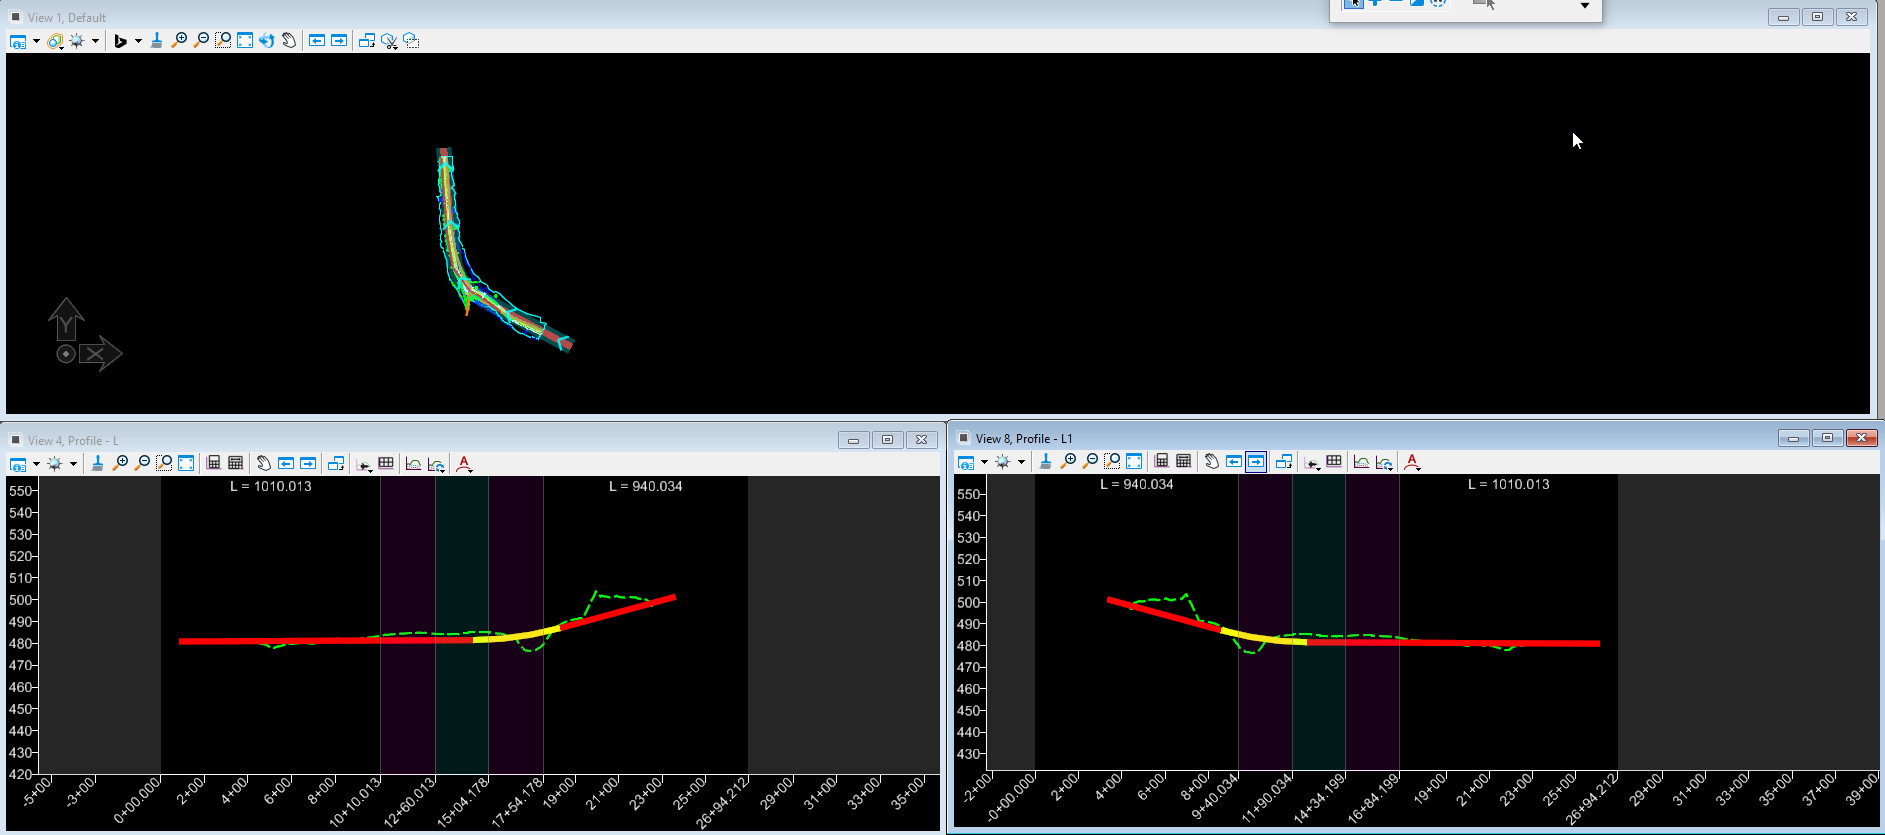The width and height of the screenshot is (1885, 835).
Task: Click second calculator icon in View 4
Action: [235, 464]
